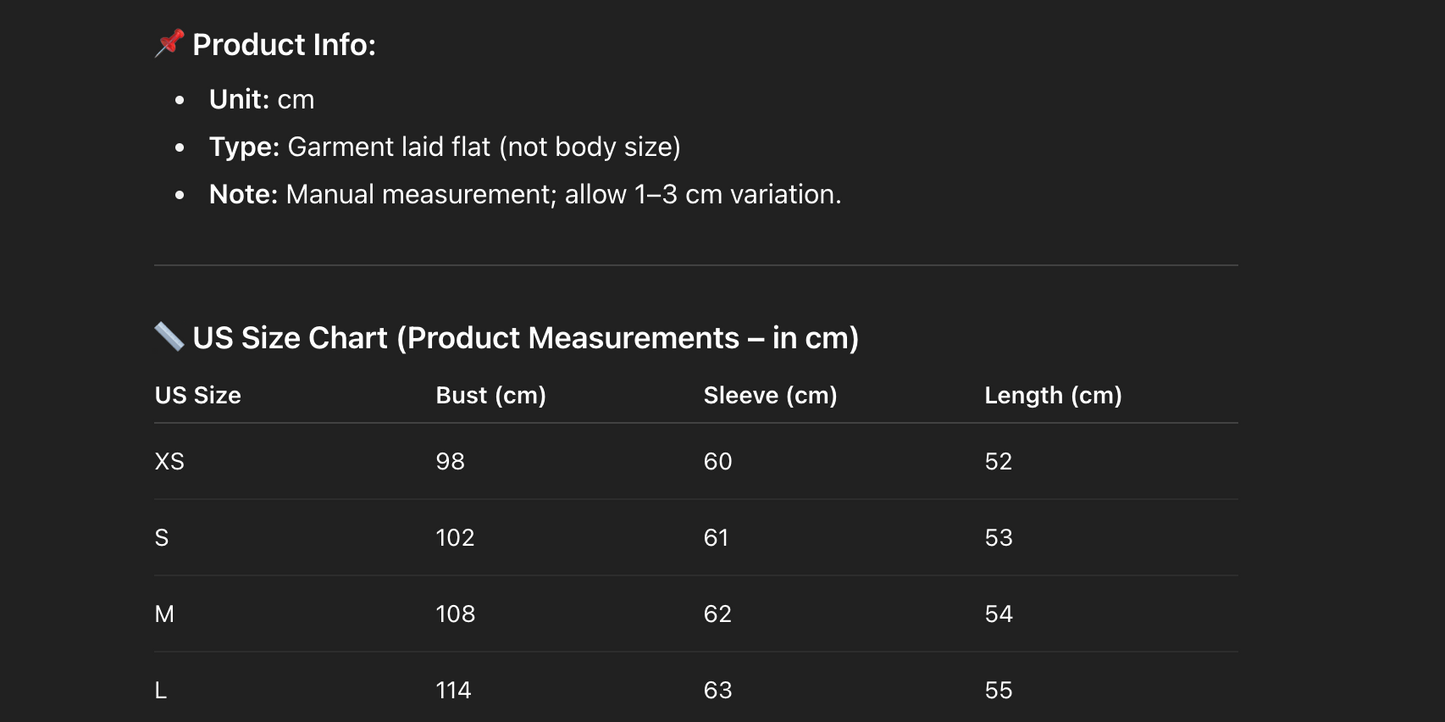Click the length value 55 for size L

999,691
